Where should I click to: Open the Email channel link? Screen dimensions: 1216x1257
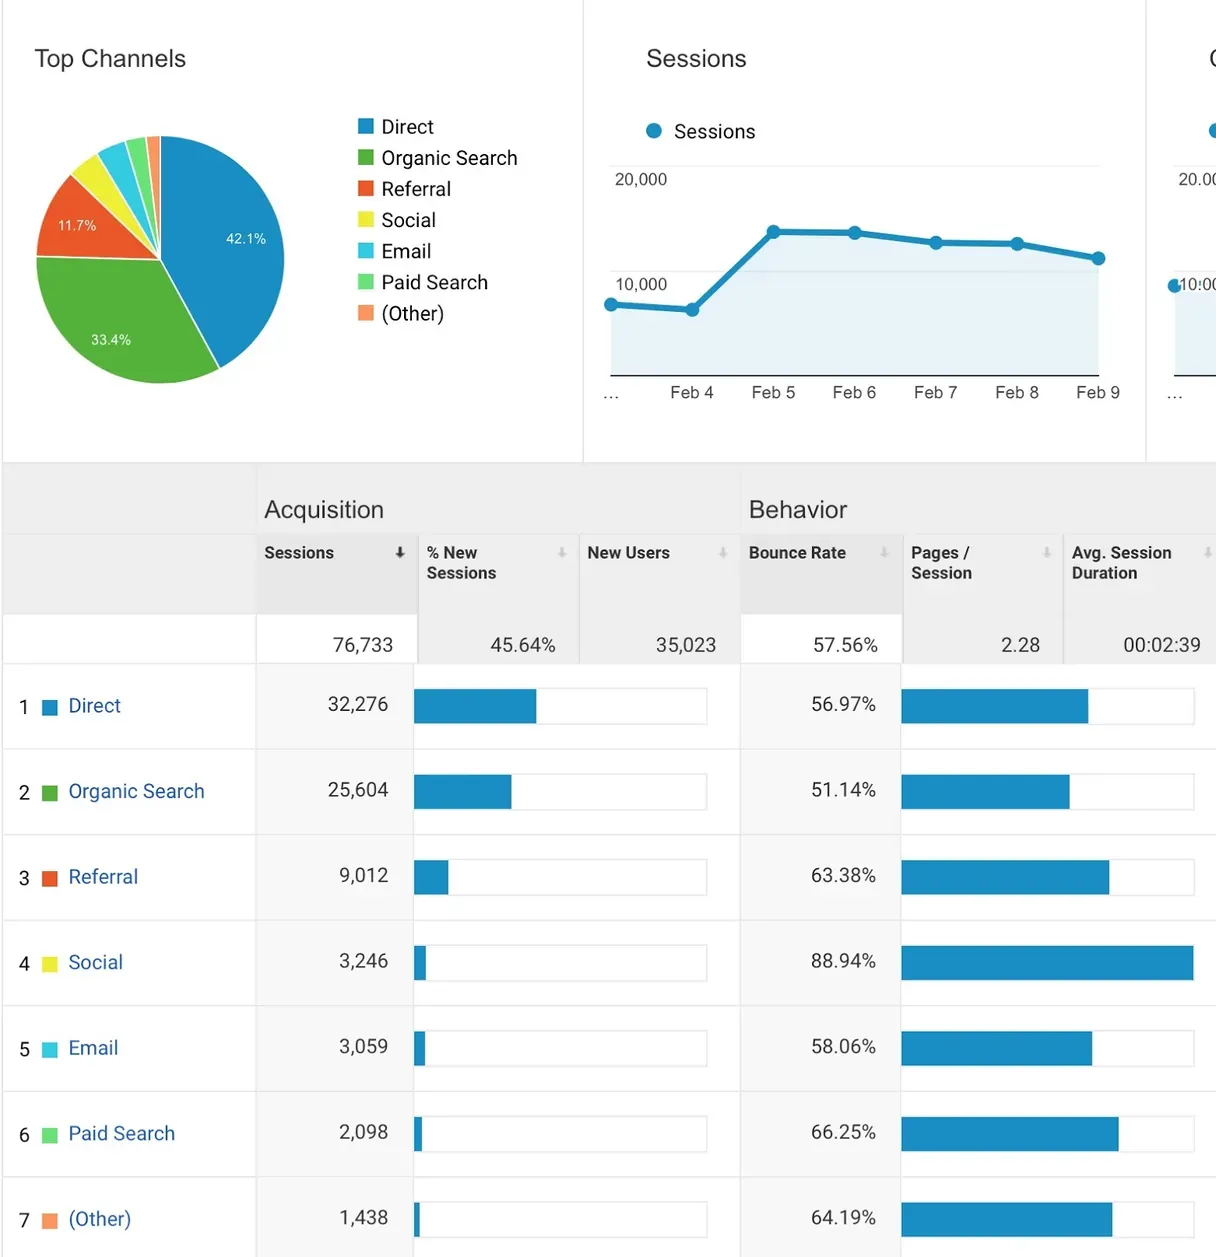click(93, 1048)
